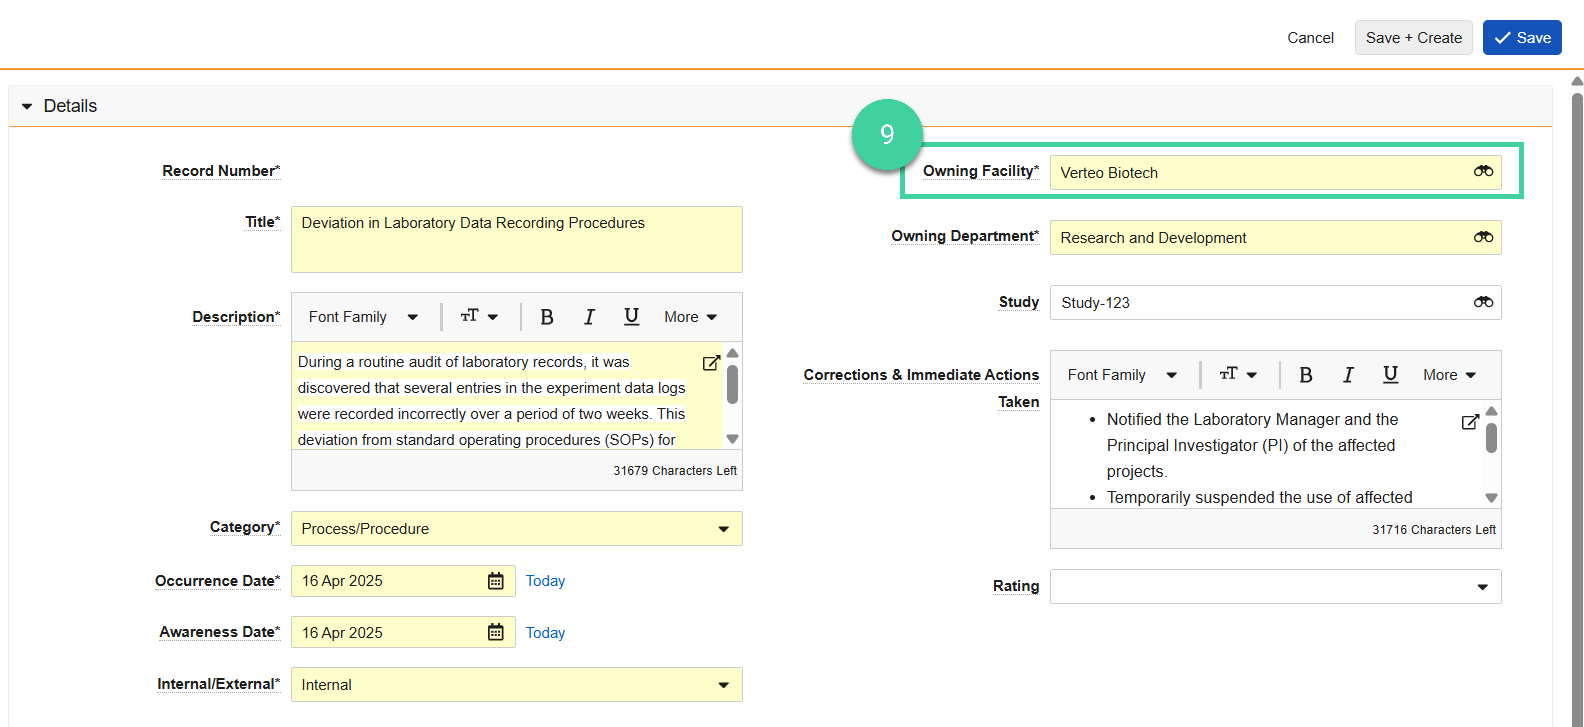Toggle Underline in Corrections editor
This screenshot has width=1584, height=727.
[1390, 375]
